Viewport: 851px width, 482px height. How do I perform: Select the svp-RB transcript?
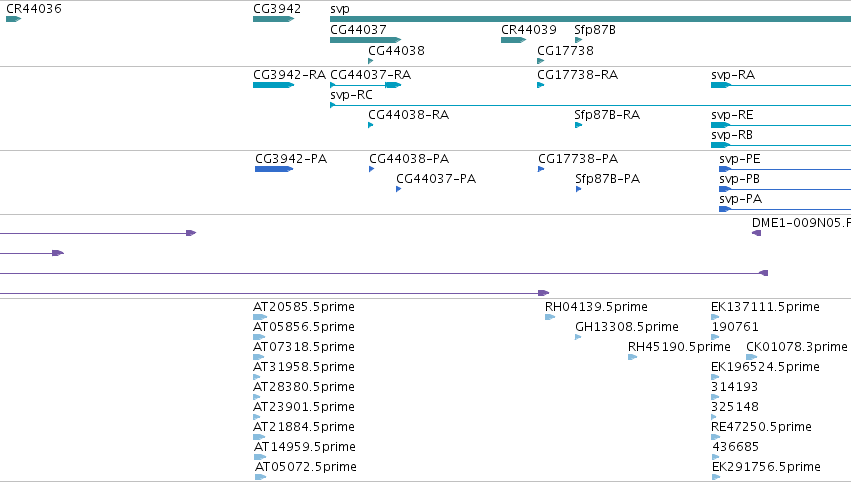pyautogui.click(x=781, y=145)
